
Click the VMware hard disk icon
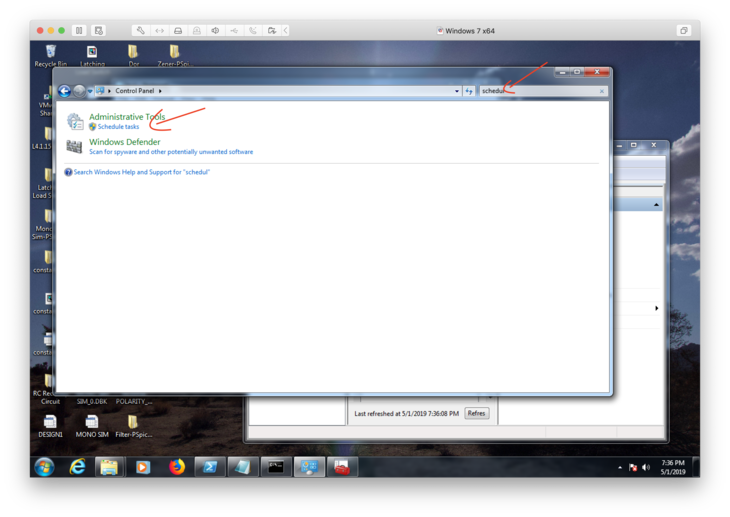[x=178, y=31]
